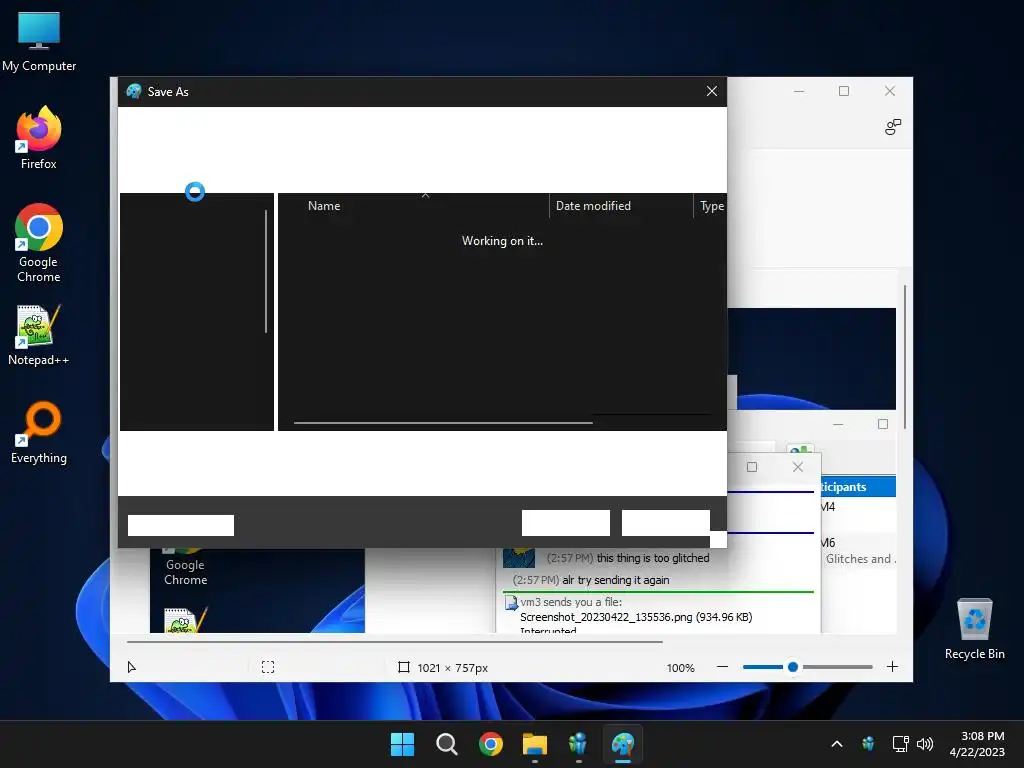This screenshot has width=1024, height=768.
Task: Open the two-people messenger app in taskbar center
Action: [x=578, y=744]
